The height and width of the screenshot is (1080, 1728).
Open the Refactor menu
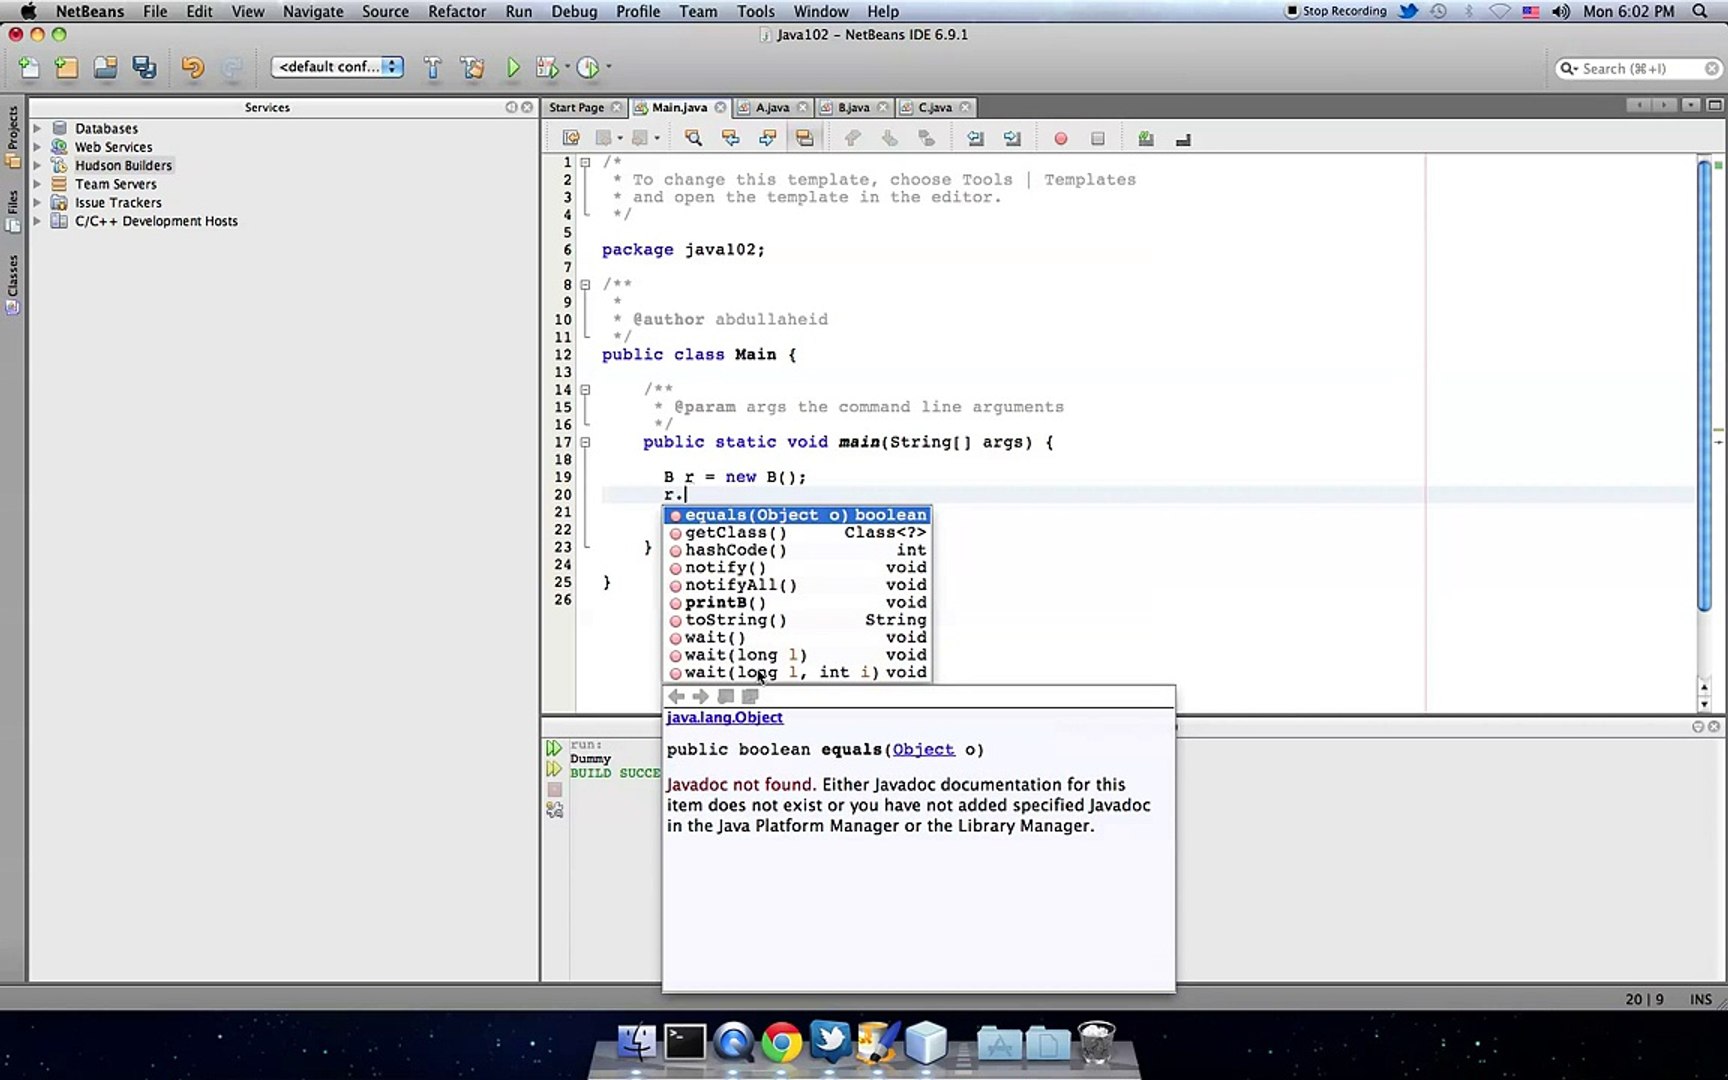click(x=457, y=11)
